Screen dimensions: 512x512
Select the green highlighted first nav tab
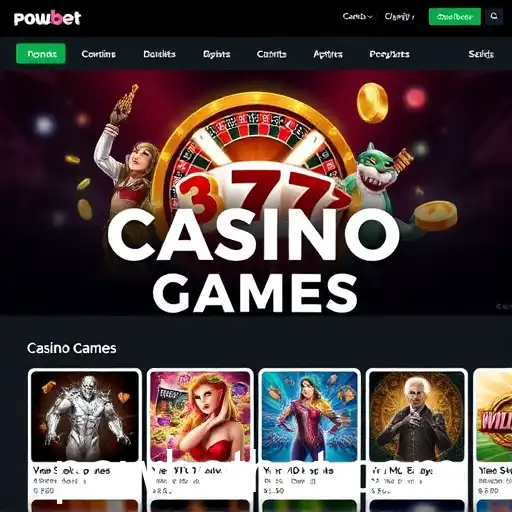pyautogui.click(x=41, y=53)
